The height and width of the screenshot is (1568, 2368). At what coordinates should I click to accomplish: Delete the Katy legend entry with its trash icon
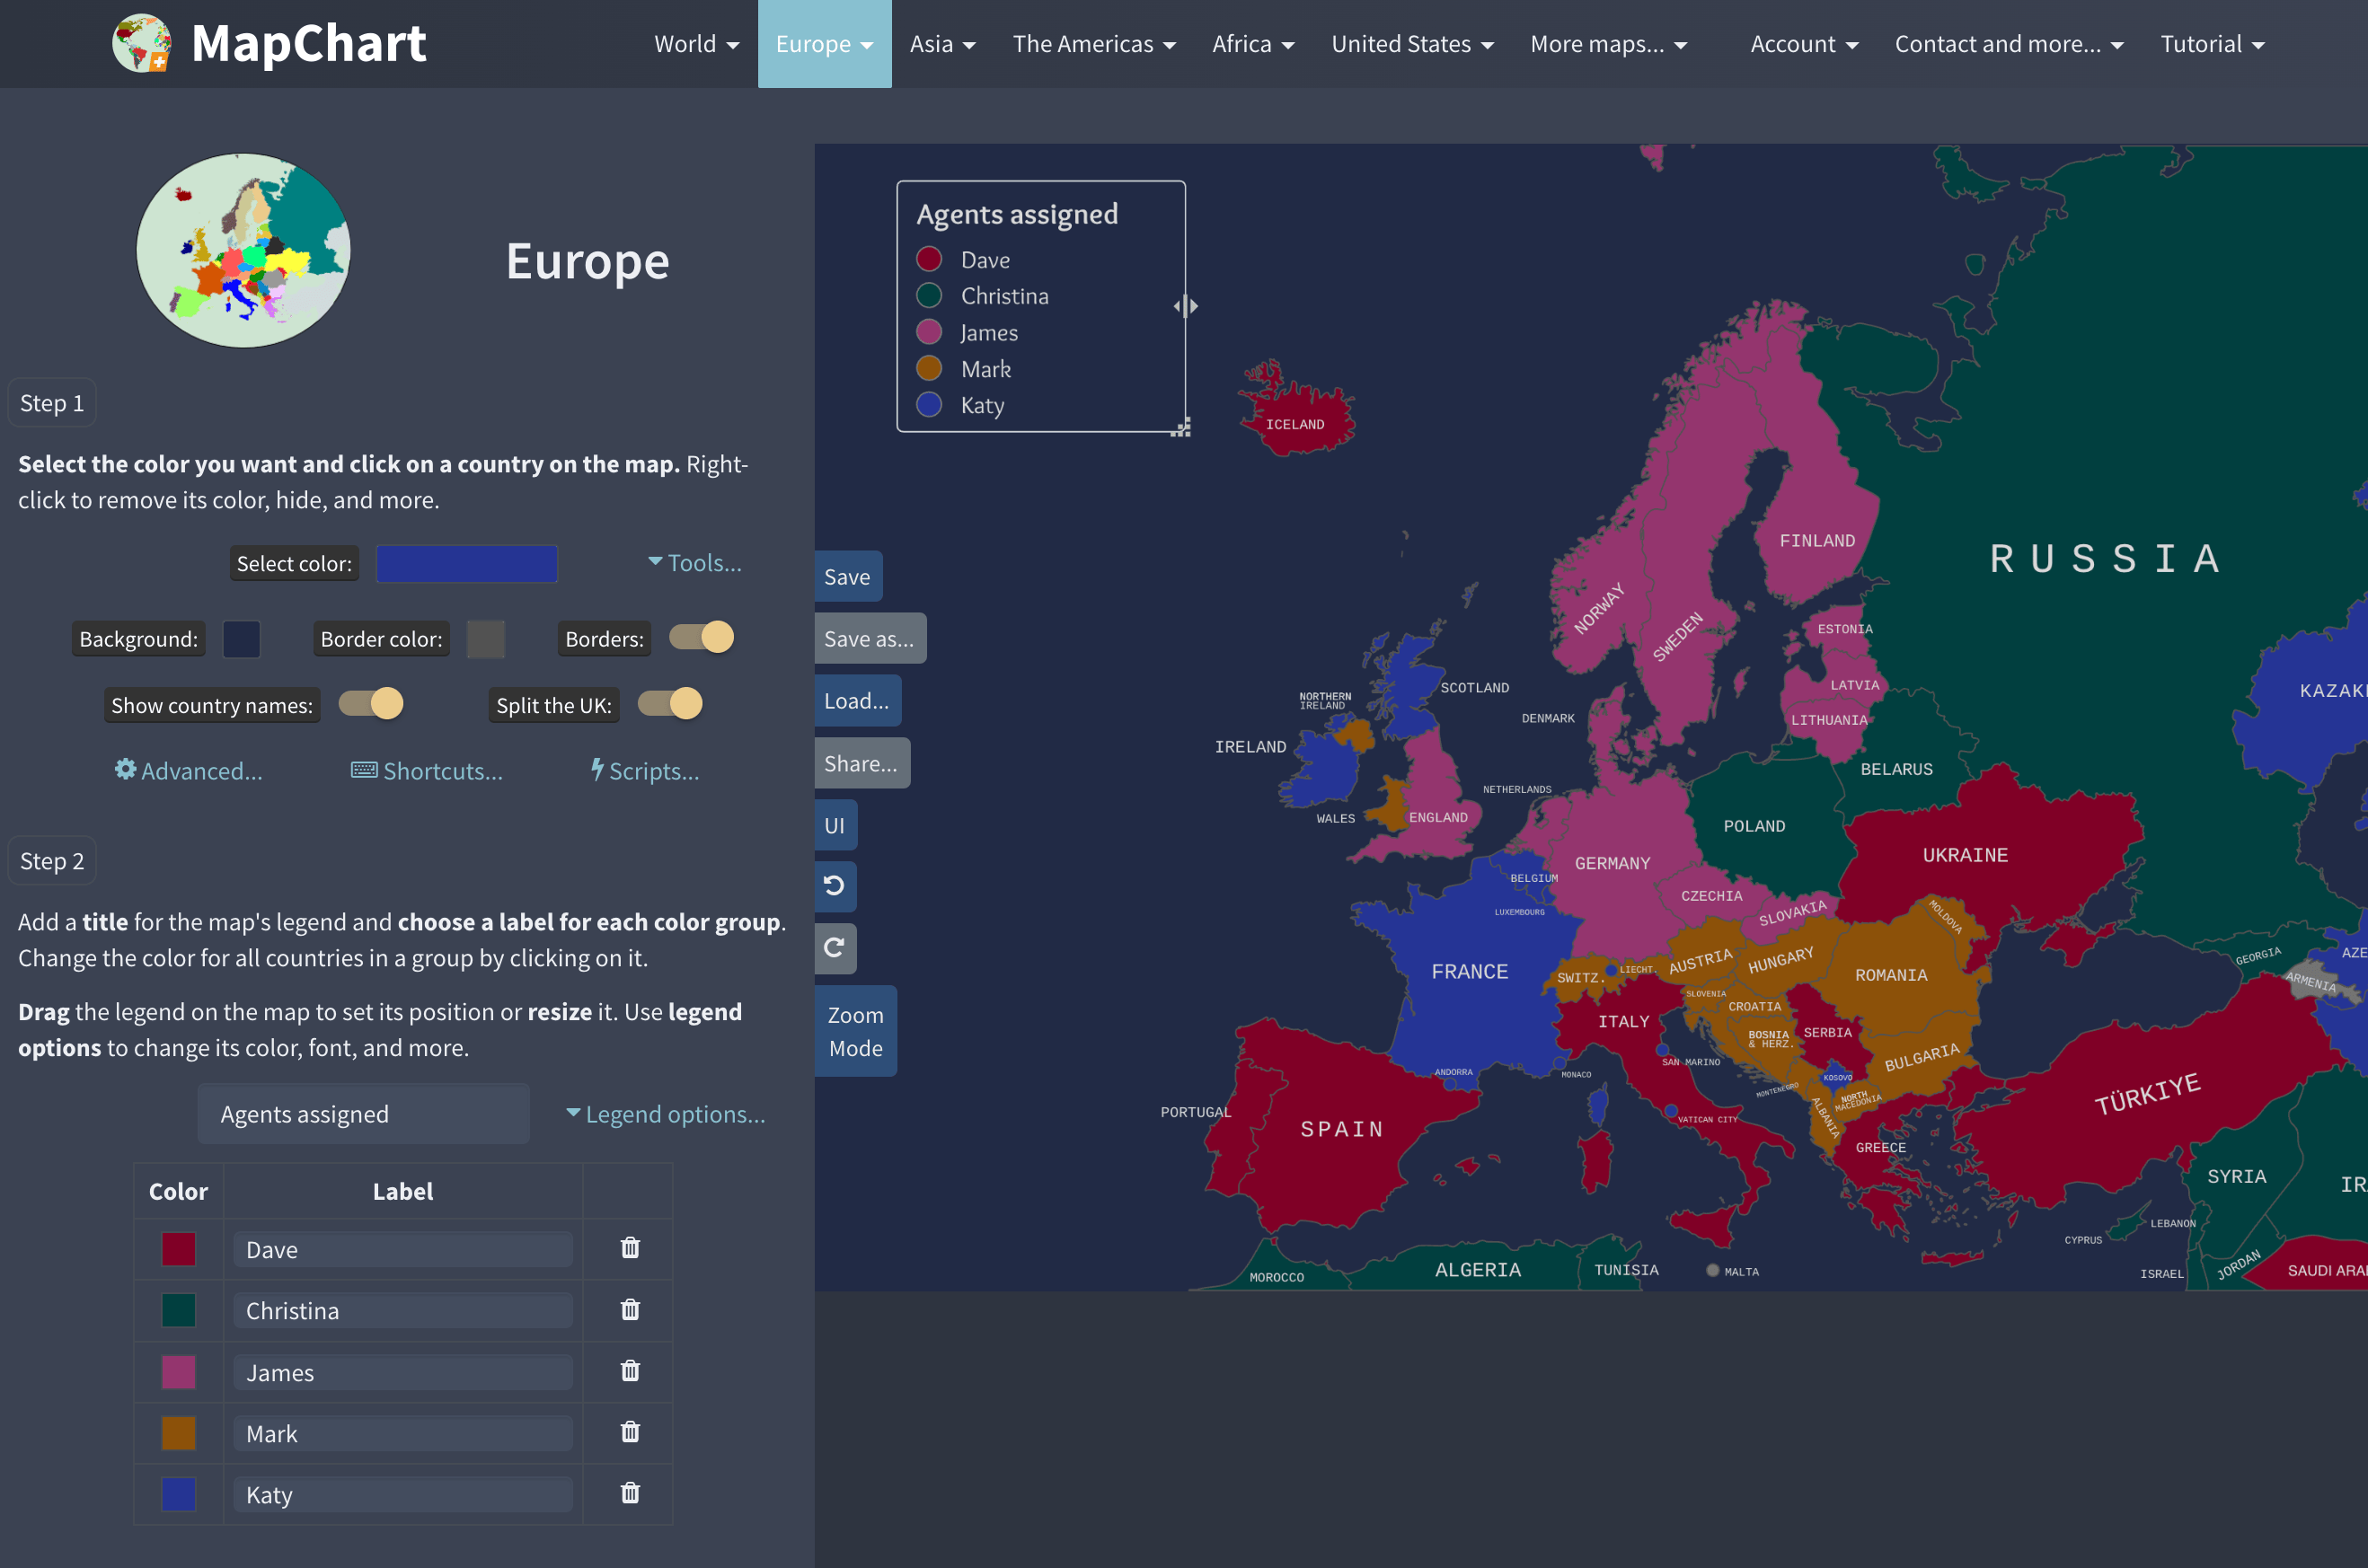[628, 1494]
